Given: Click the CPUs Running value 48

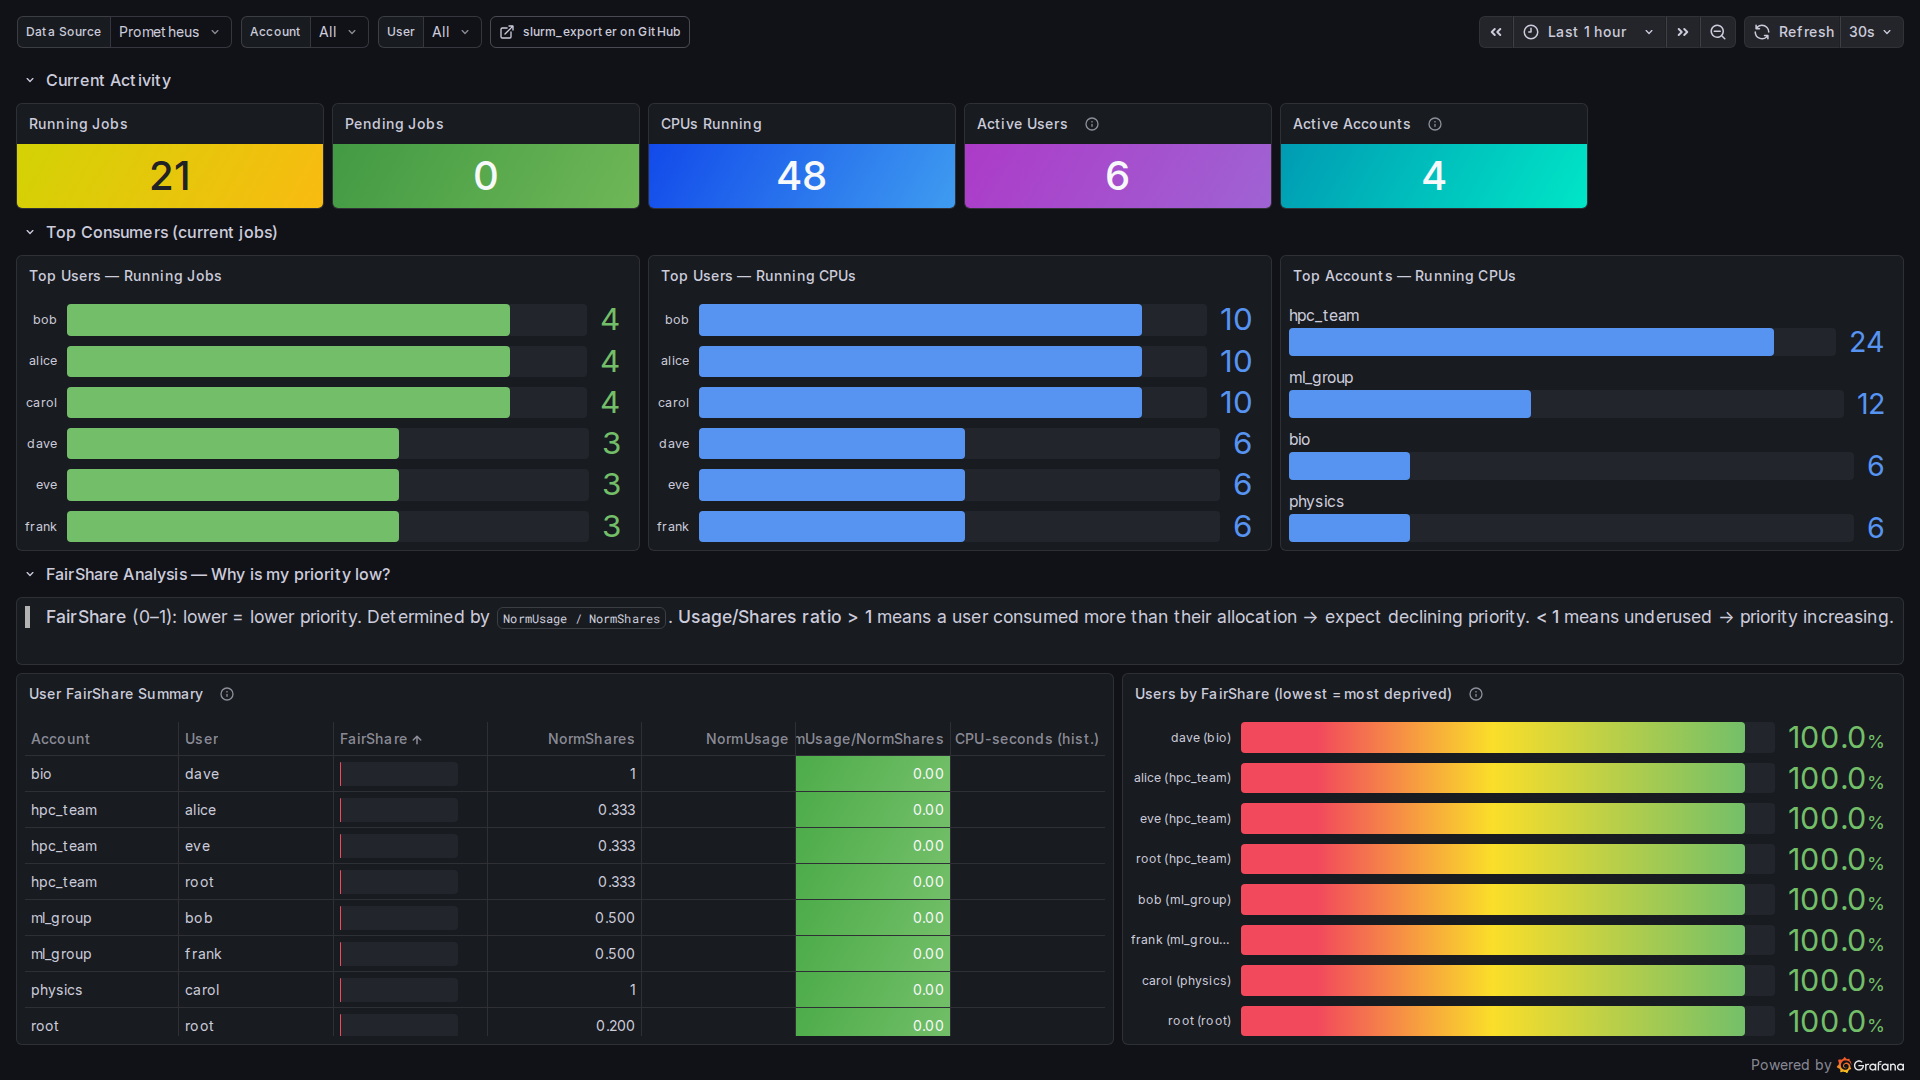Looking at the screenshot, I should tap(802, 176).
